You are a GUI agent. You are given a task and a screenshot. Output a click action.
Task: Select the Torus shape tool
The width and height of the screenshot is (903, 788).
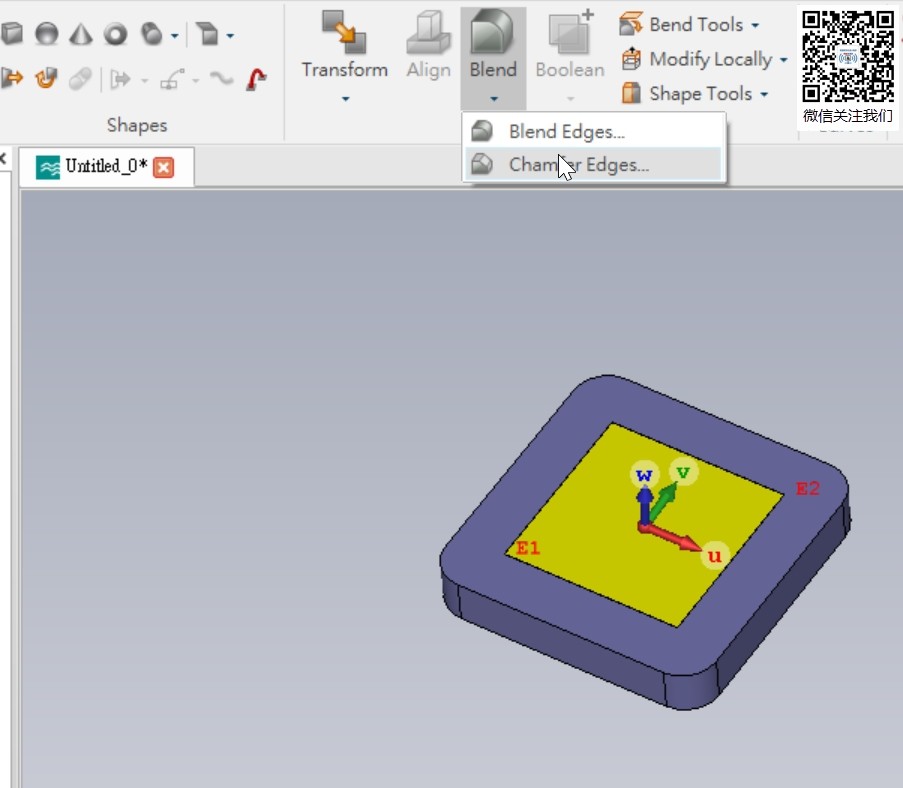(115, 34)
